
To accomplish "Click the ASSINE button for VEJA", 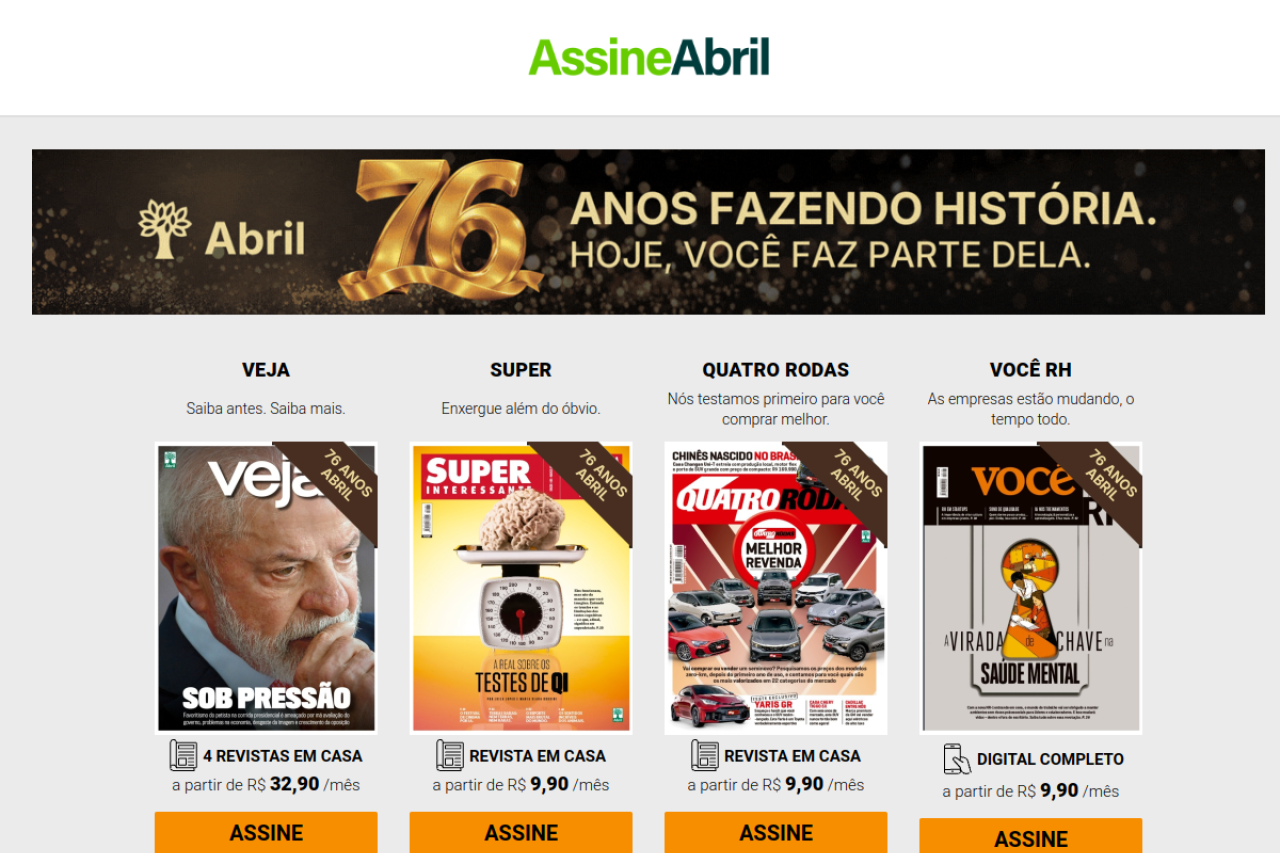I will [x=266, y=832].
